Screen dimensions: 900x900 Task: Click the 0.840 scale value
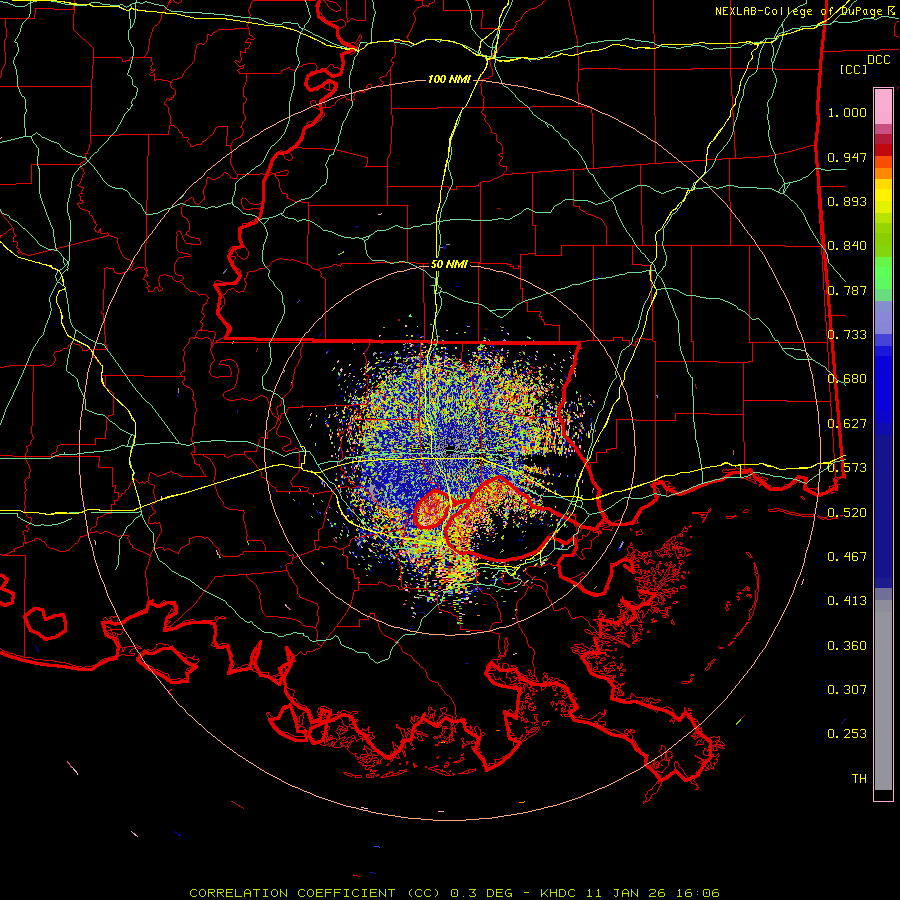(847, 246)
